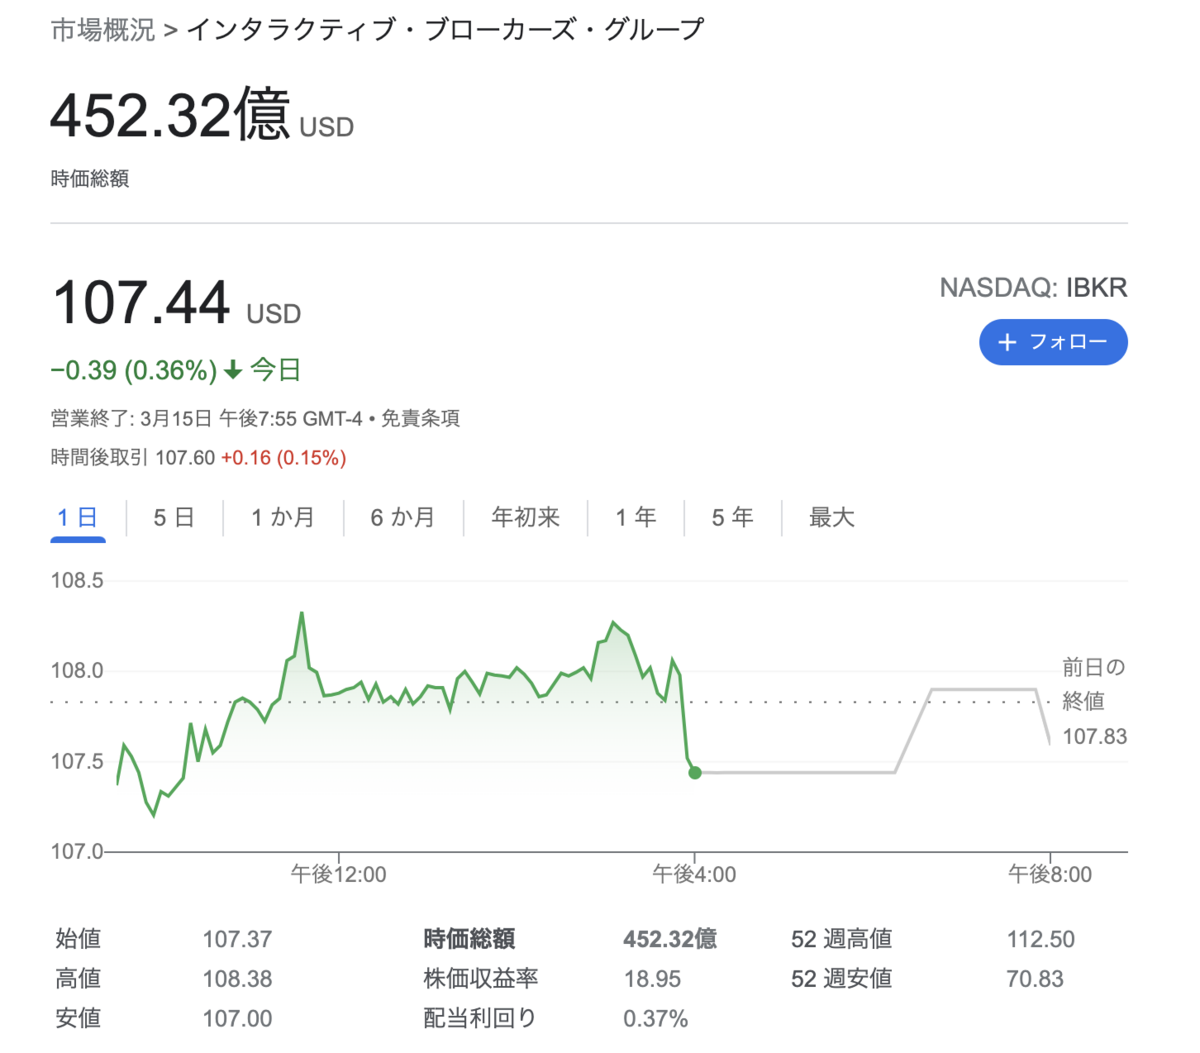Click the plus icon on the フォロー button

[1008, 342]
